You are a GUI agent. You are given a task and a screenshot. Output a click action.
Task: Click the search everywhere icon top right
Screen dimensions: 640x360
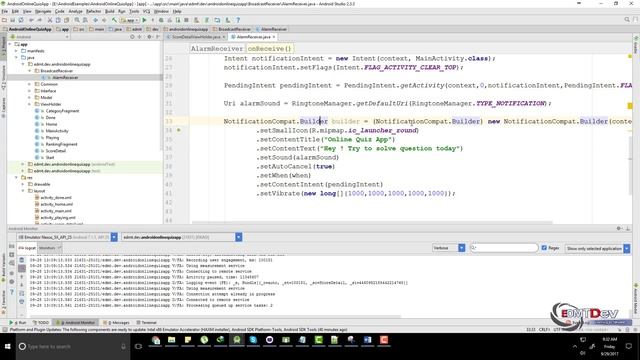tap(627, 20)
